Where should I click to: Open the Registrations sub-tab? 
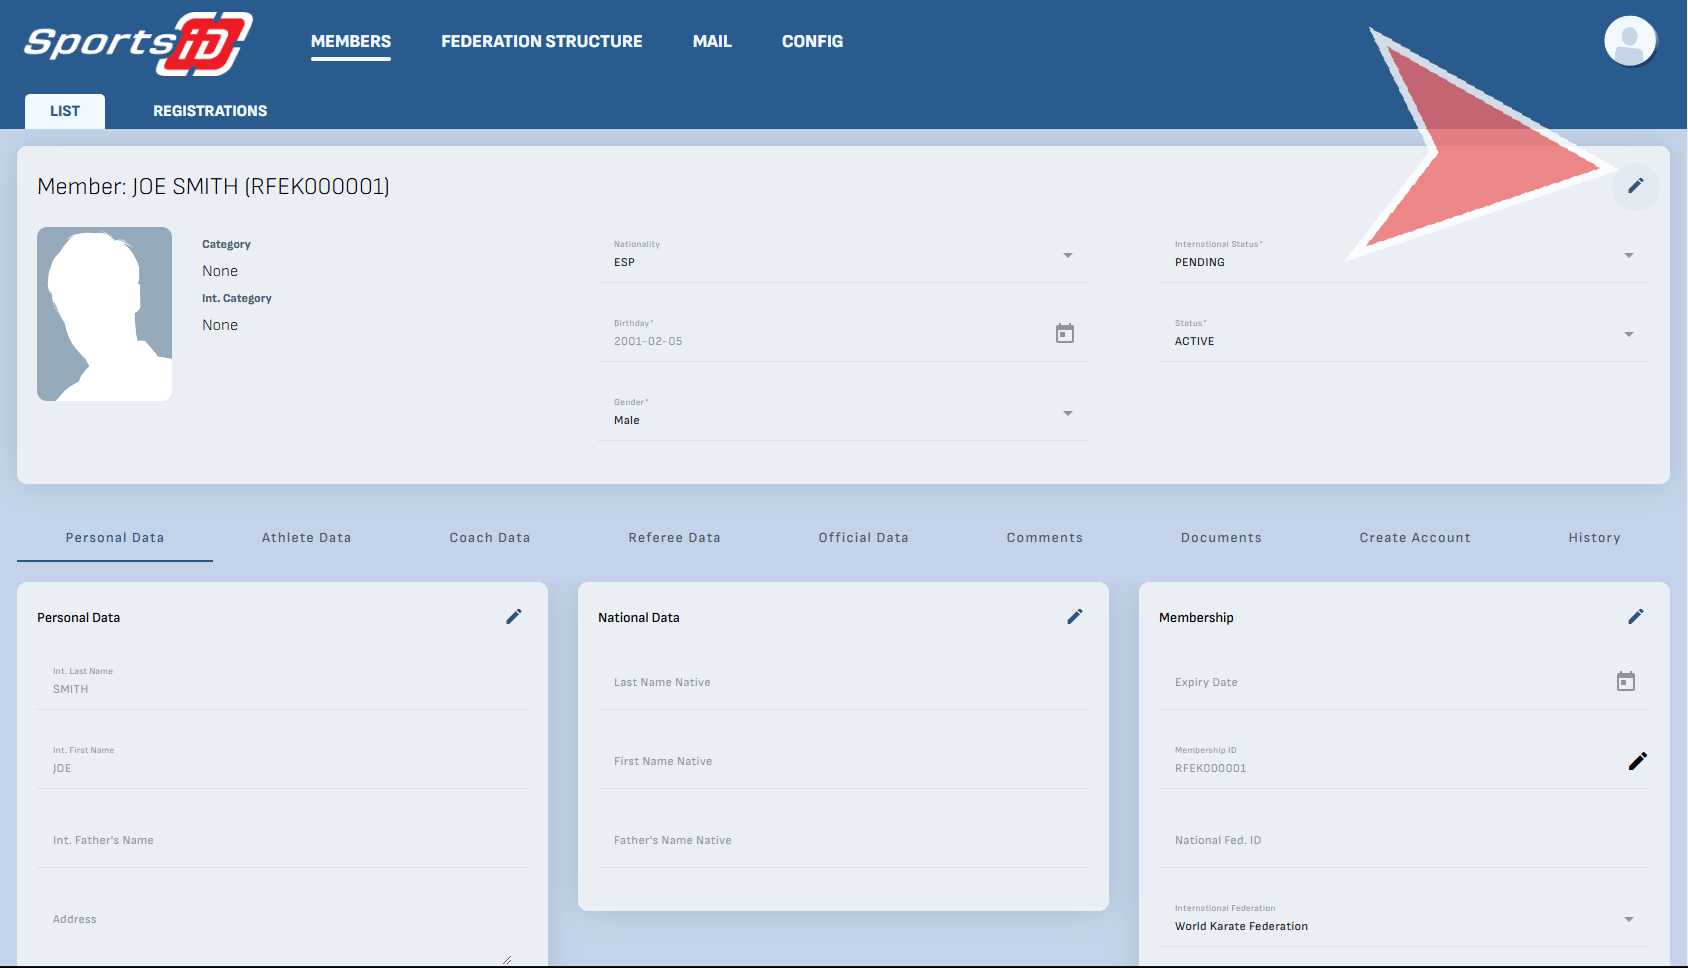point(210,111)
